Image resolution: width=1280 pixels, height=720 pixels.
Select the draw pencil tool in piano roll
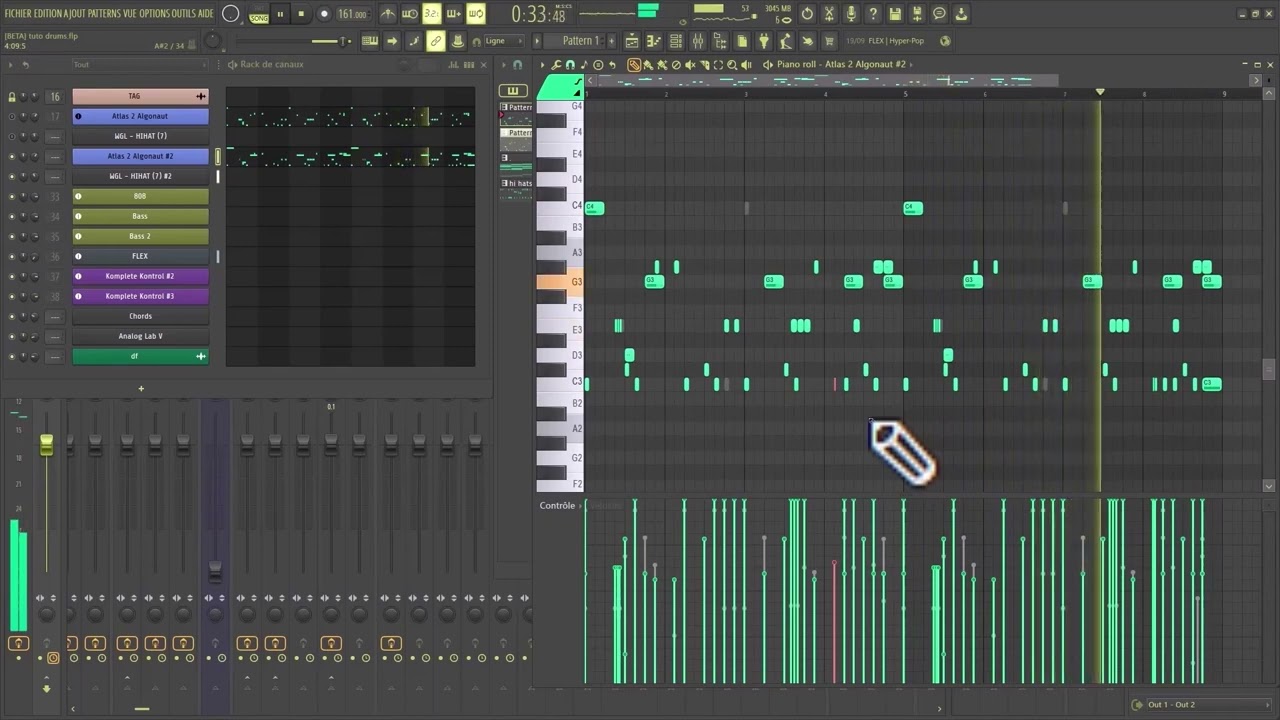633,65
